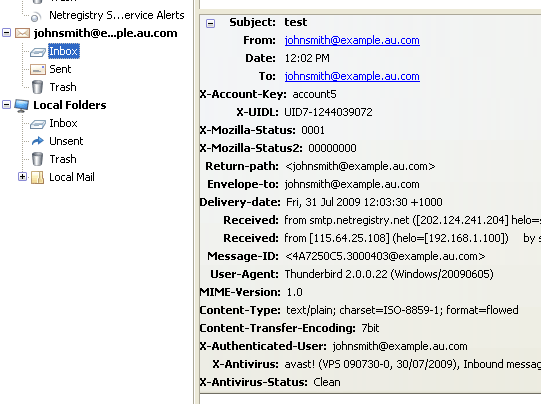Click the From address link

[352, 40]
